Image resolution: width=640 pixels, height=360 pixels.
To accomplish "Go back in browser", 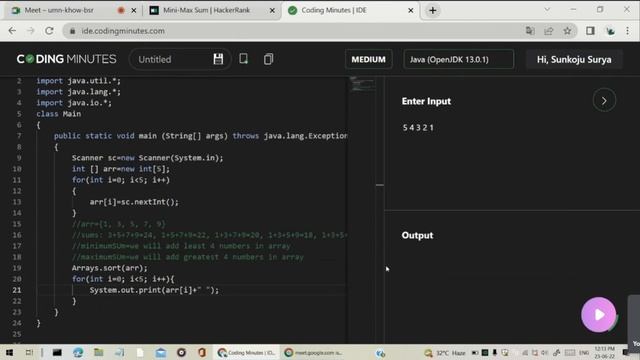I will tap(12, 31).
